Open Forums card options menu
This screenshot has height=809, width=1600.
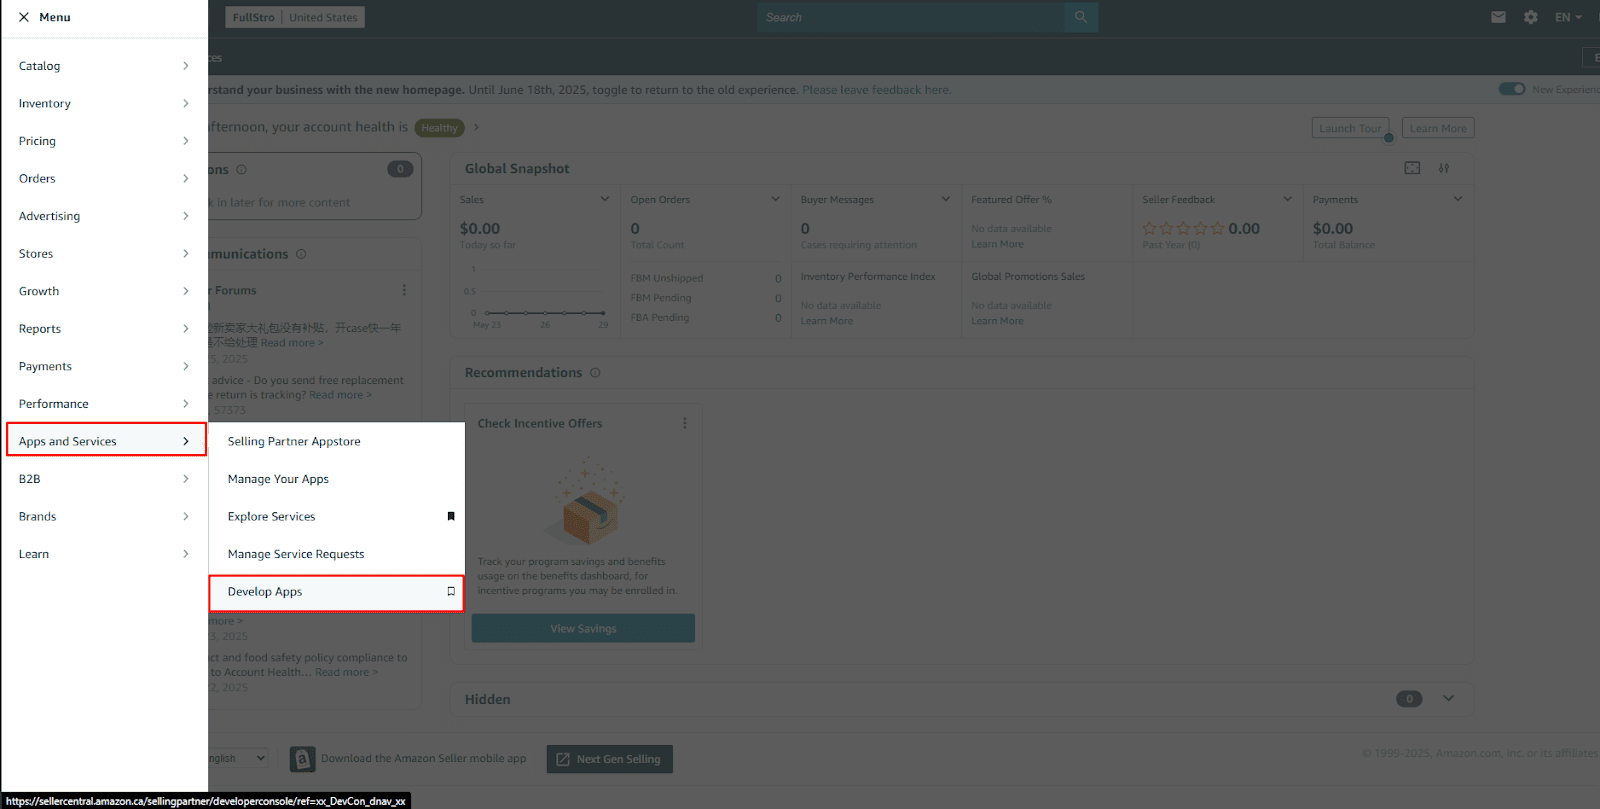click(x=404, y=290)
